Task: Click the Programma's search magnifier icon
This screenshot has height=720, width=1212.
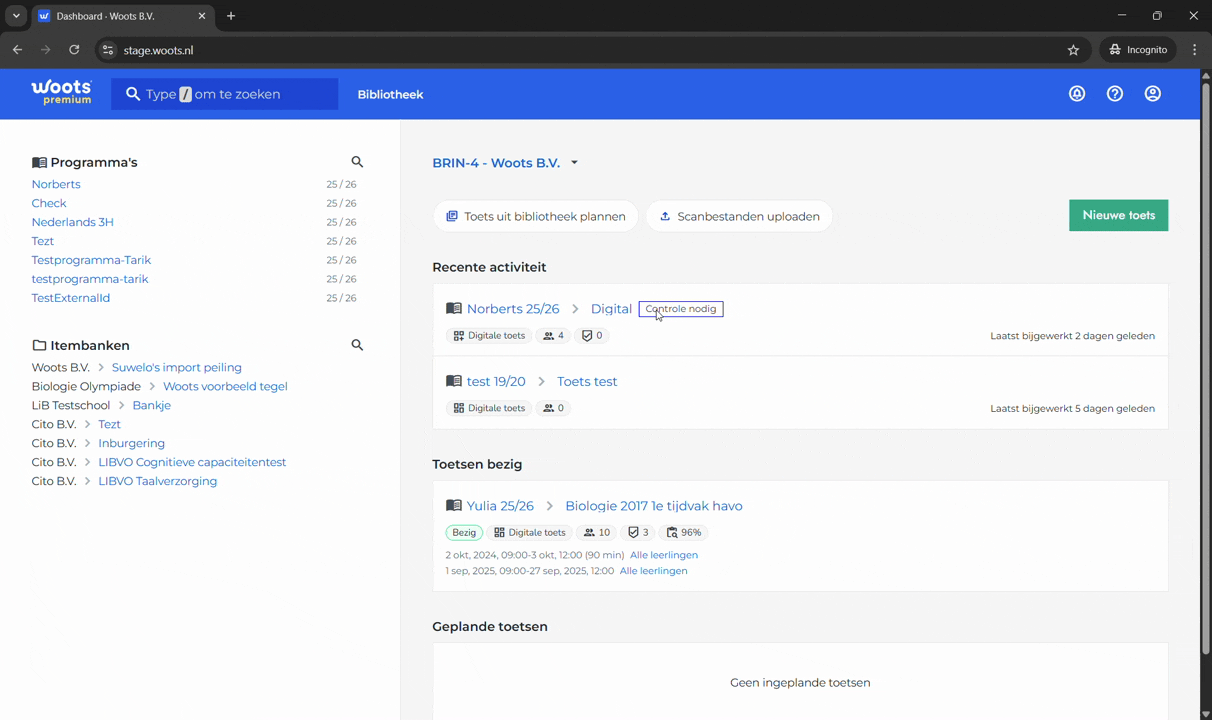Action: point(357,162)
